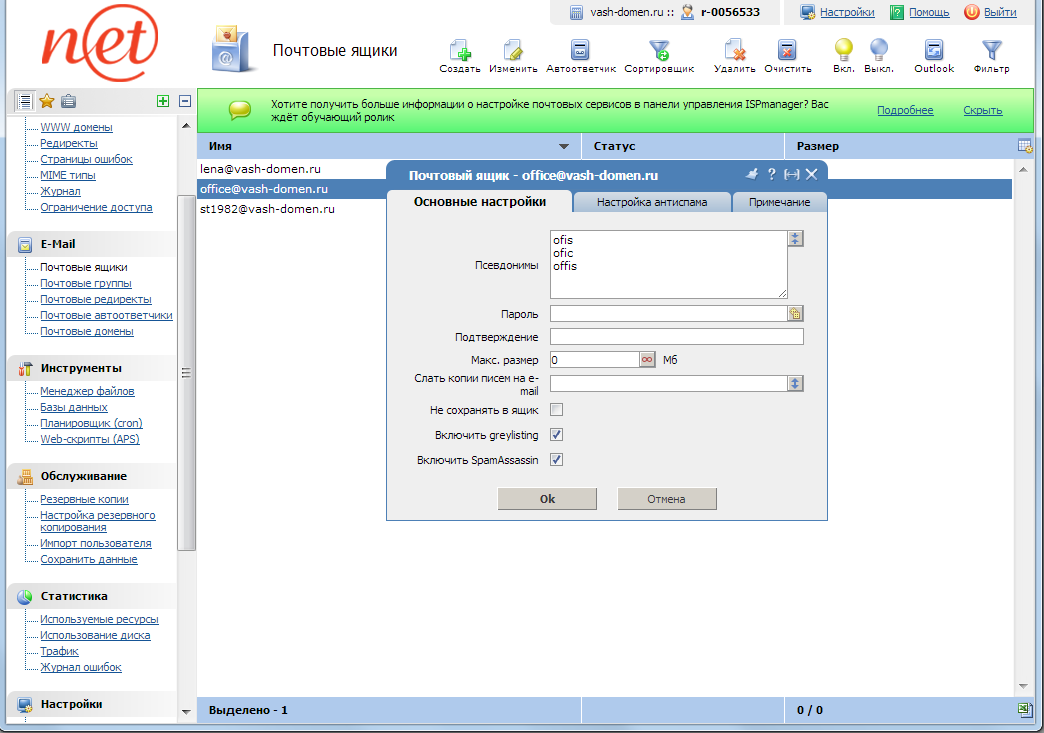Viewport: 1044px width, 733px height.
Task: Open the Автоответчик toolbar icon
Action: click(x=580, y=50)
